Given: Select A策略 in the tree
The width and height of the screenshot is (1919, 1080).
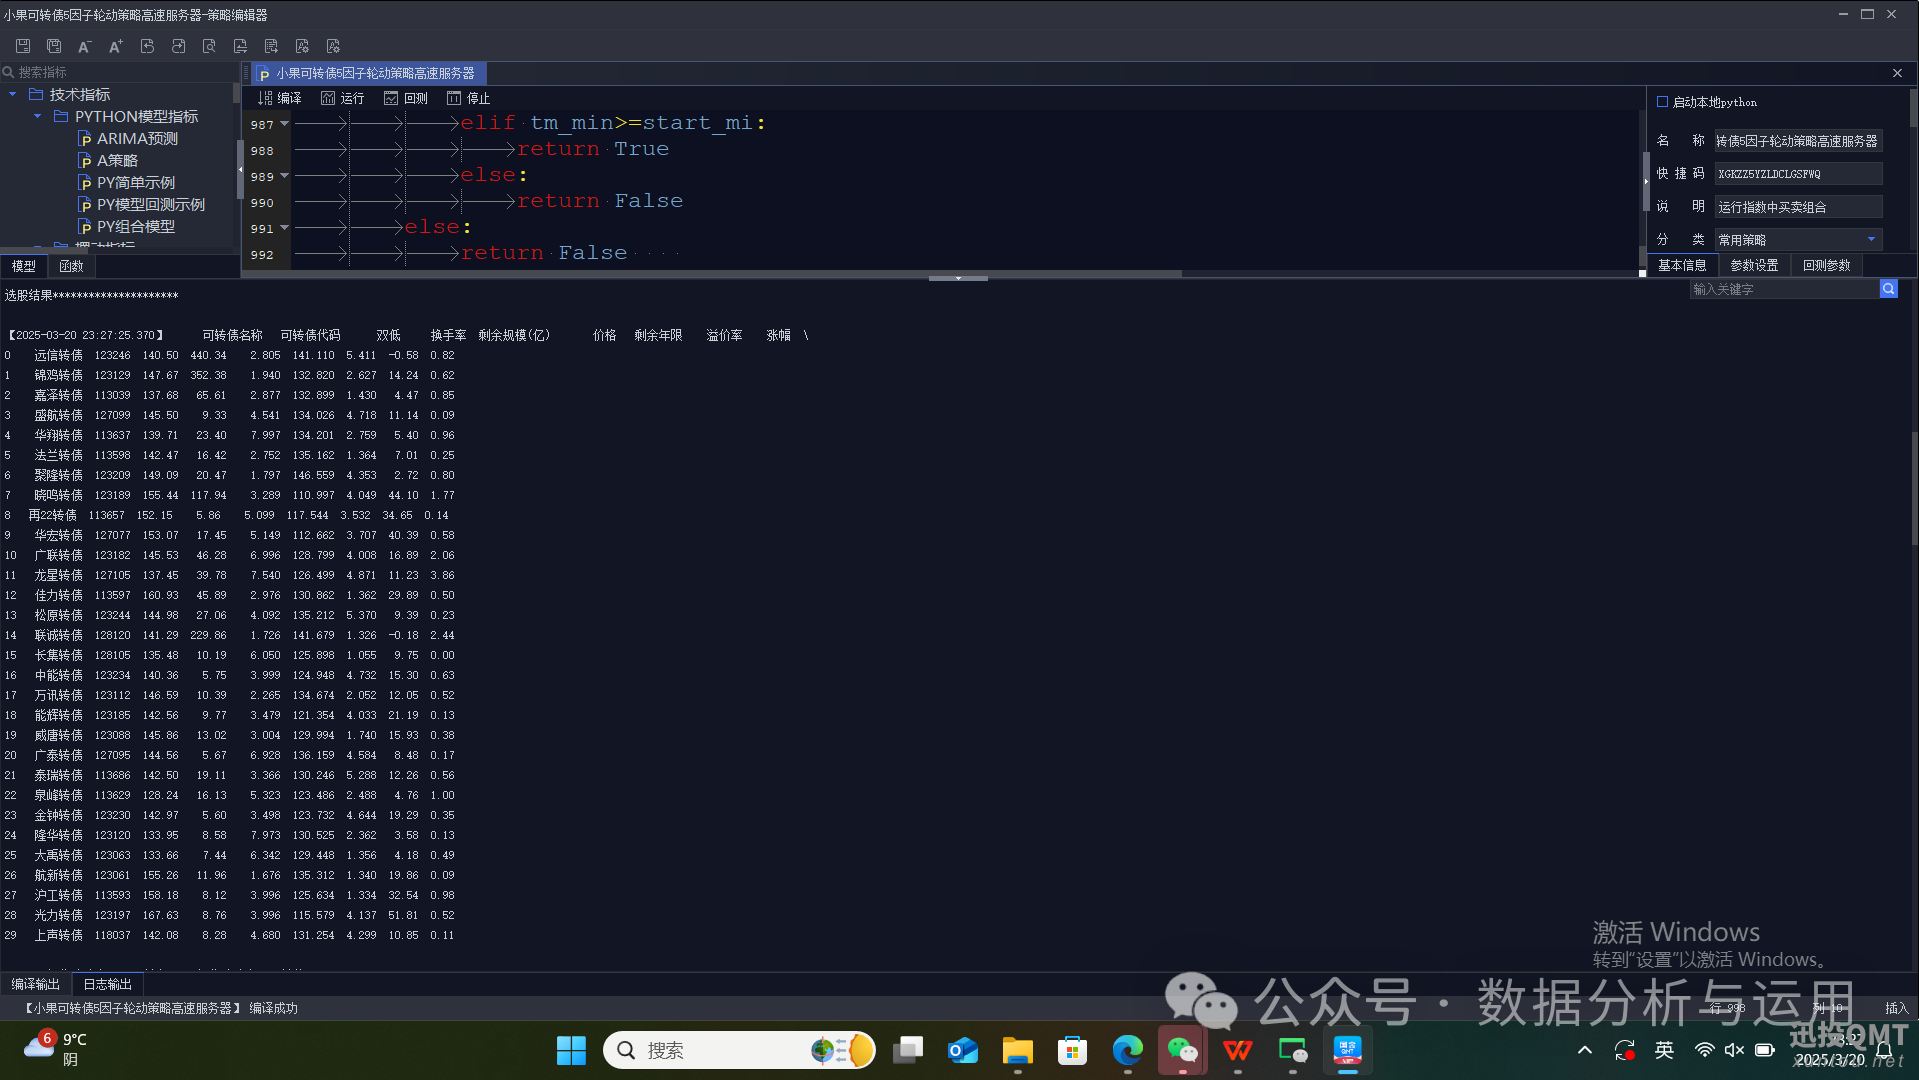Looking at the screenshot, I should pyautogui.click(x=108, y=160).
